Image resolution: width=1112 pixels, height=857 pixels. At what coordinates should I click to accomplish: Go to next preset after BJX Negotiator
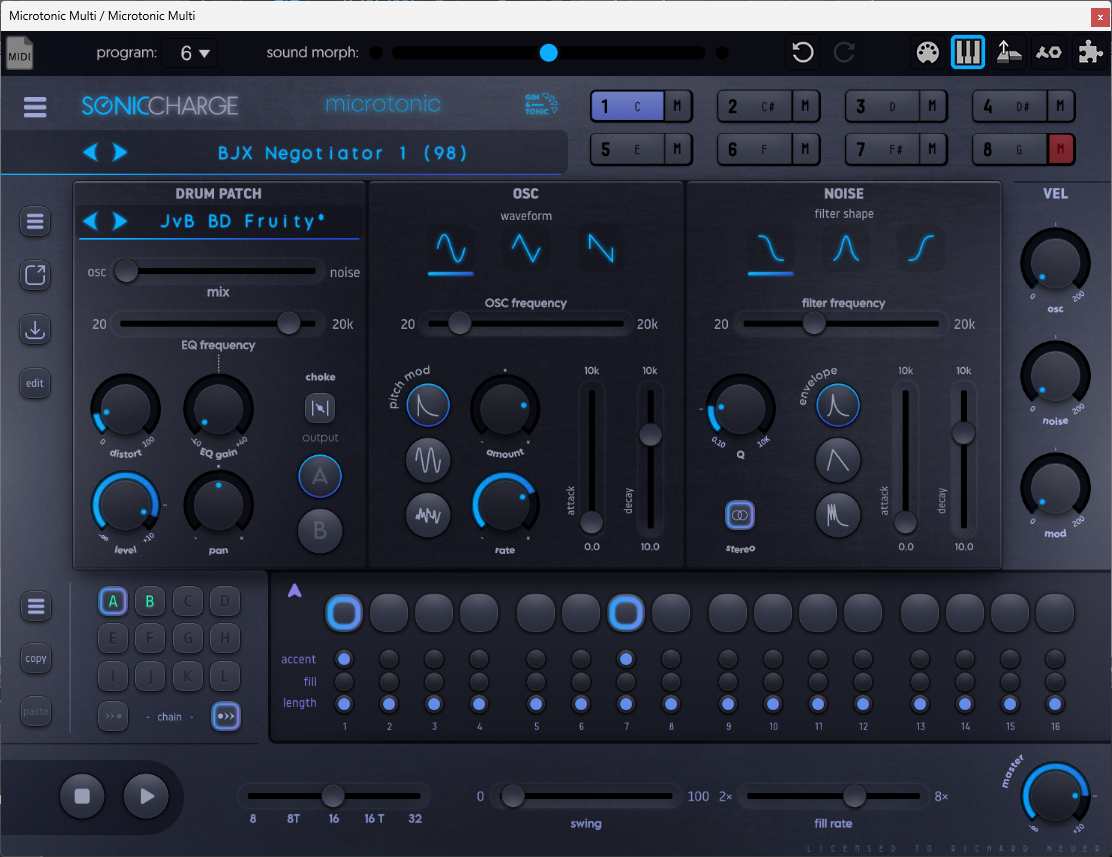[120, 153]
